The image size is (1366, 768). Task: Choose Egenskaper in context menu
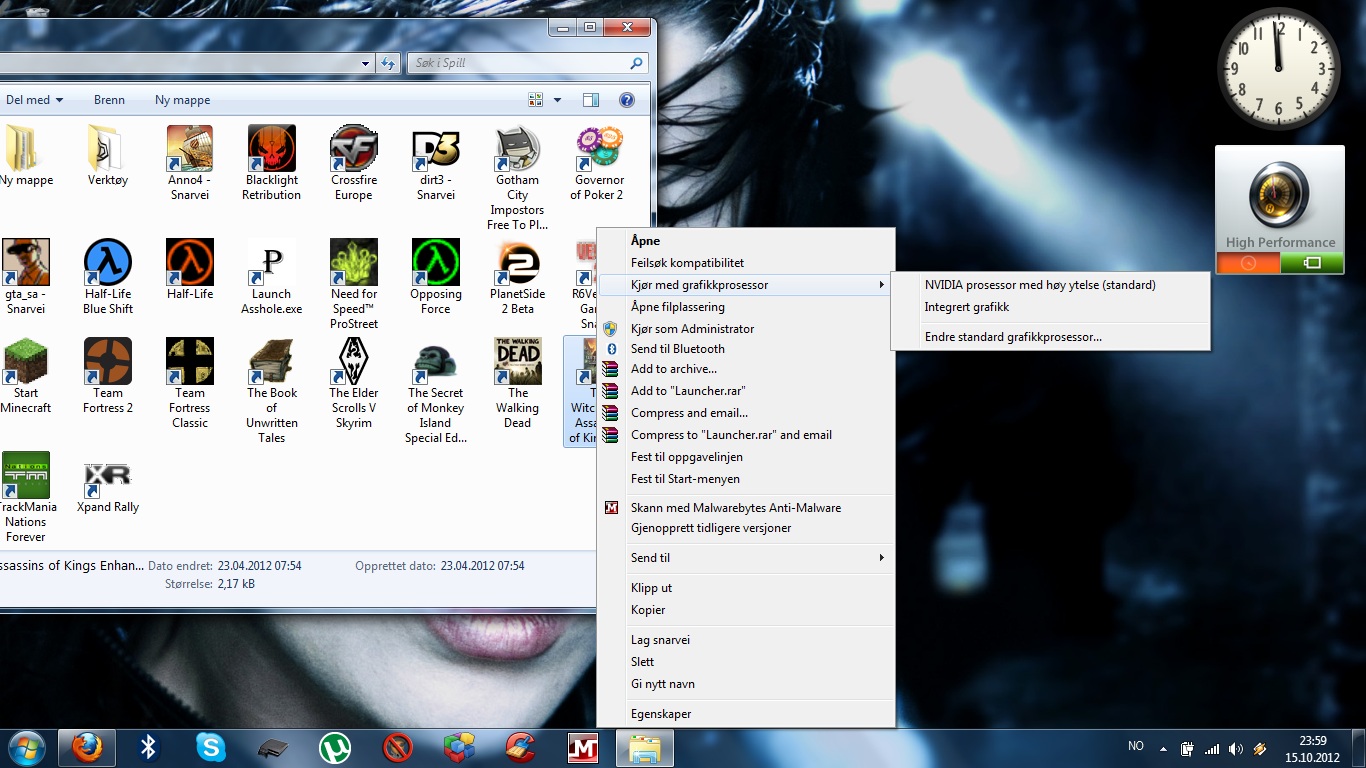(x=746, y=714)
